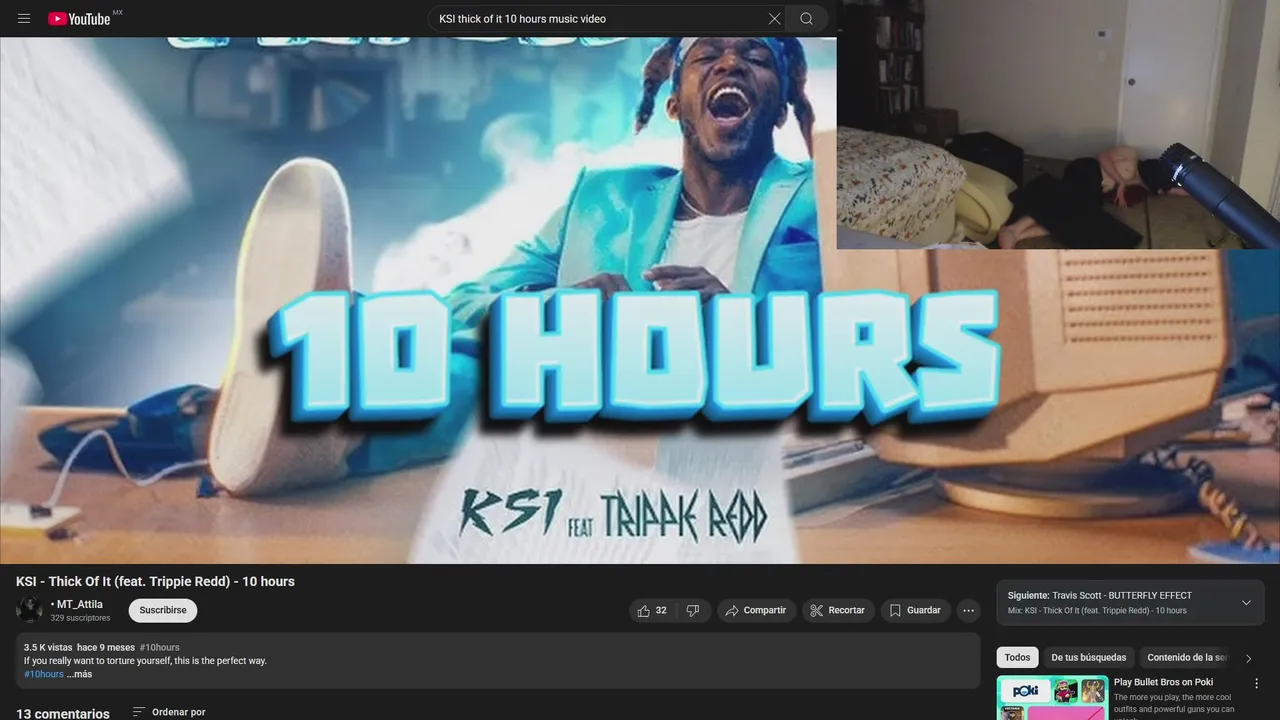Click the 329 suscriptores count
Viewport: 1280px width, 720px height.
point(80,618)
